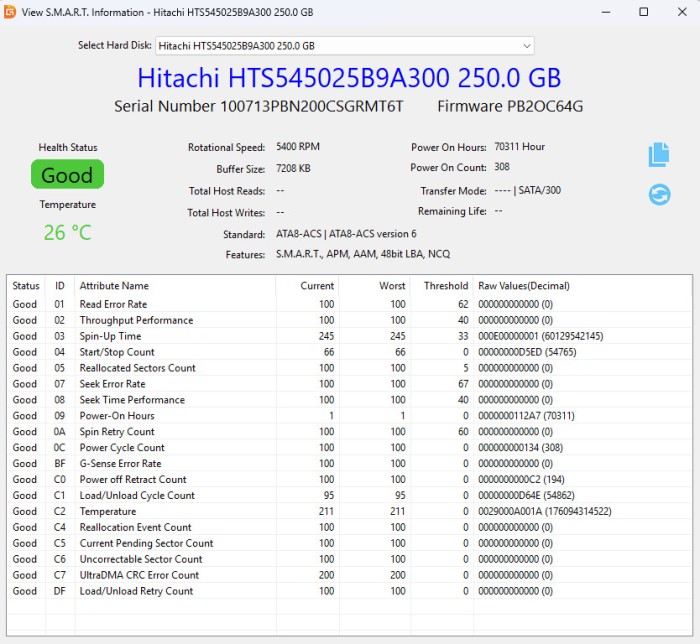Select the Spin-Up Time row
The width and height of the screenshot is (700, 644).
(350, 336)
